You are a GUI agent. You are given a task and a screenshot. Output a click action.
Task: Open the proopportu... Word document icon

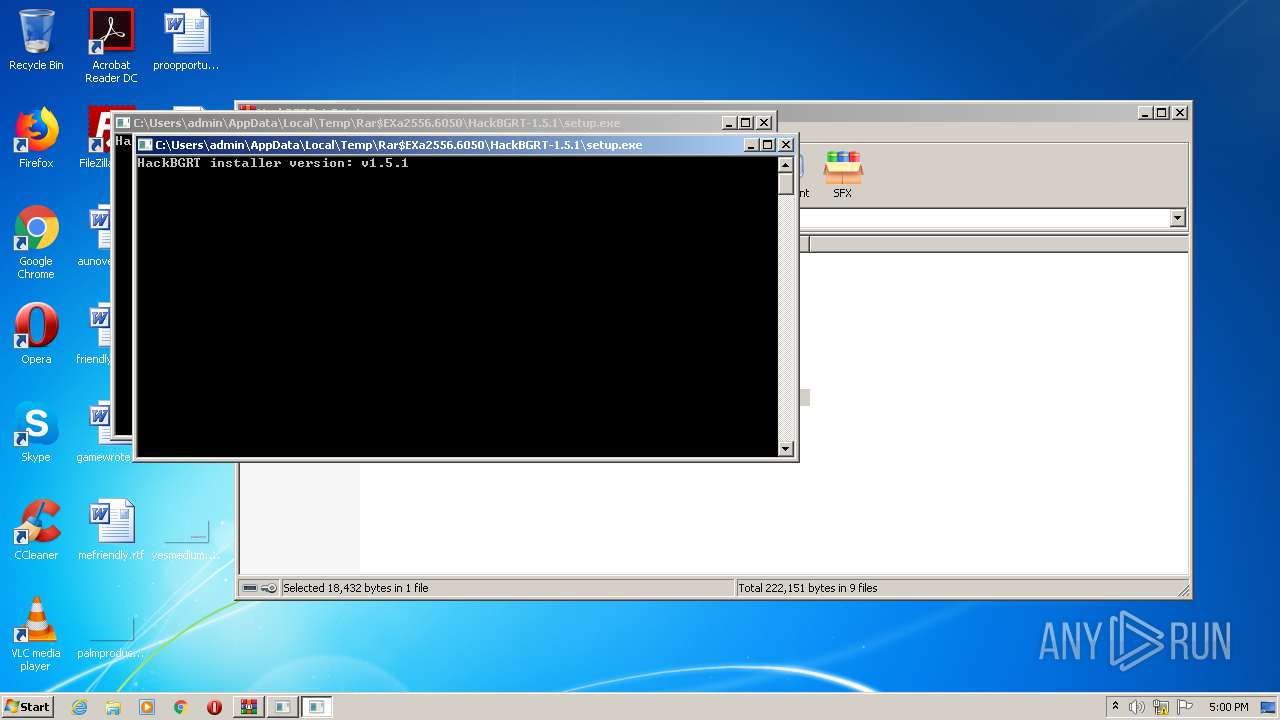[x=186, y=40]
